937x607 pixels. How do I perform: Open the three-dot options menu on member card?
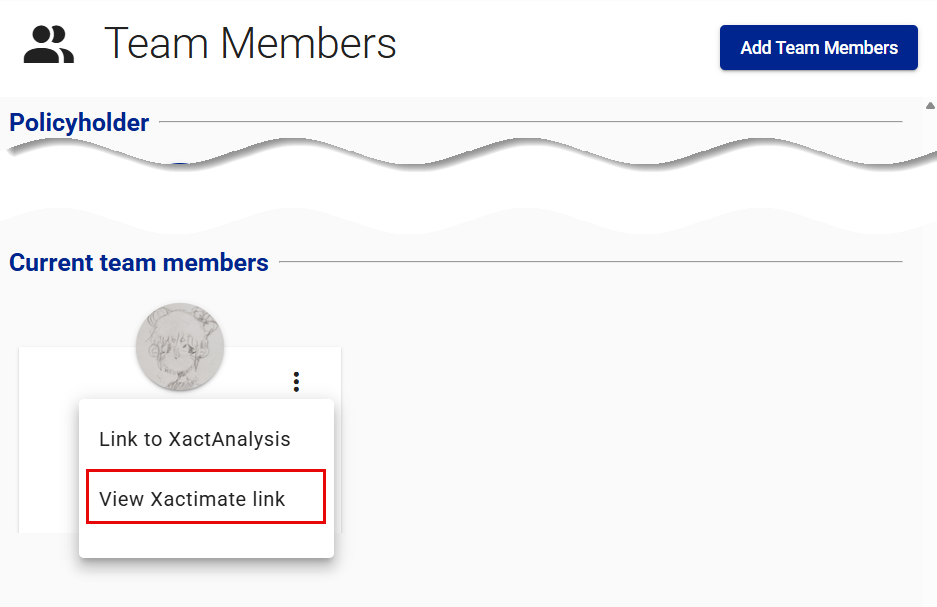296,381
